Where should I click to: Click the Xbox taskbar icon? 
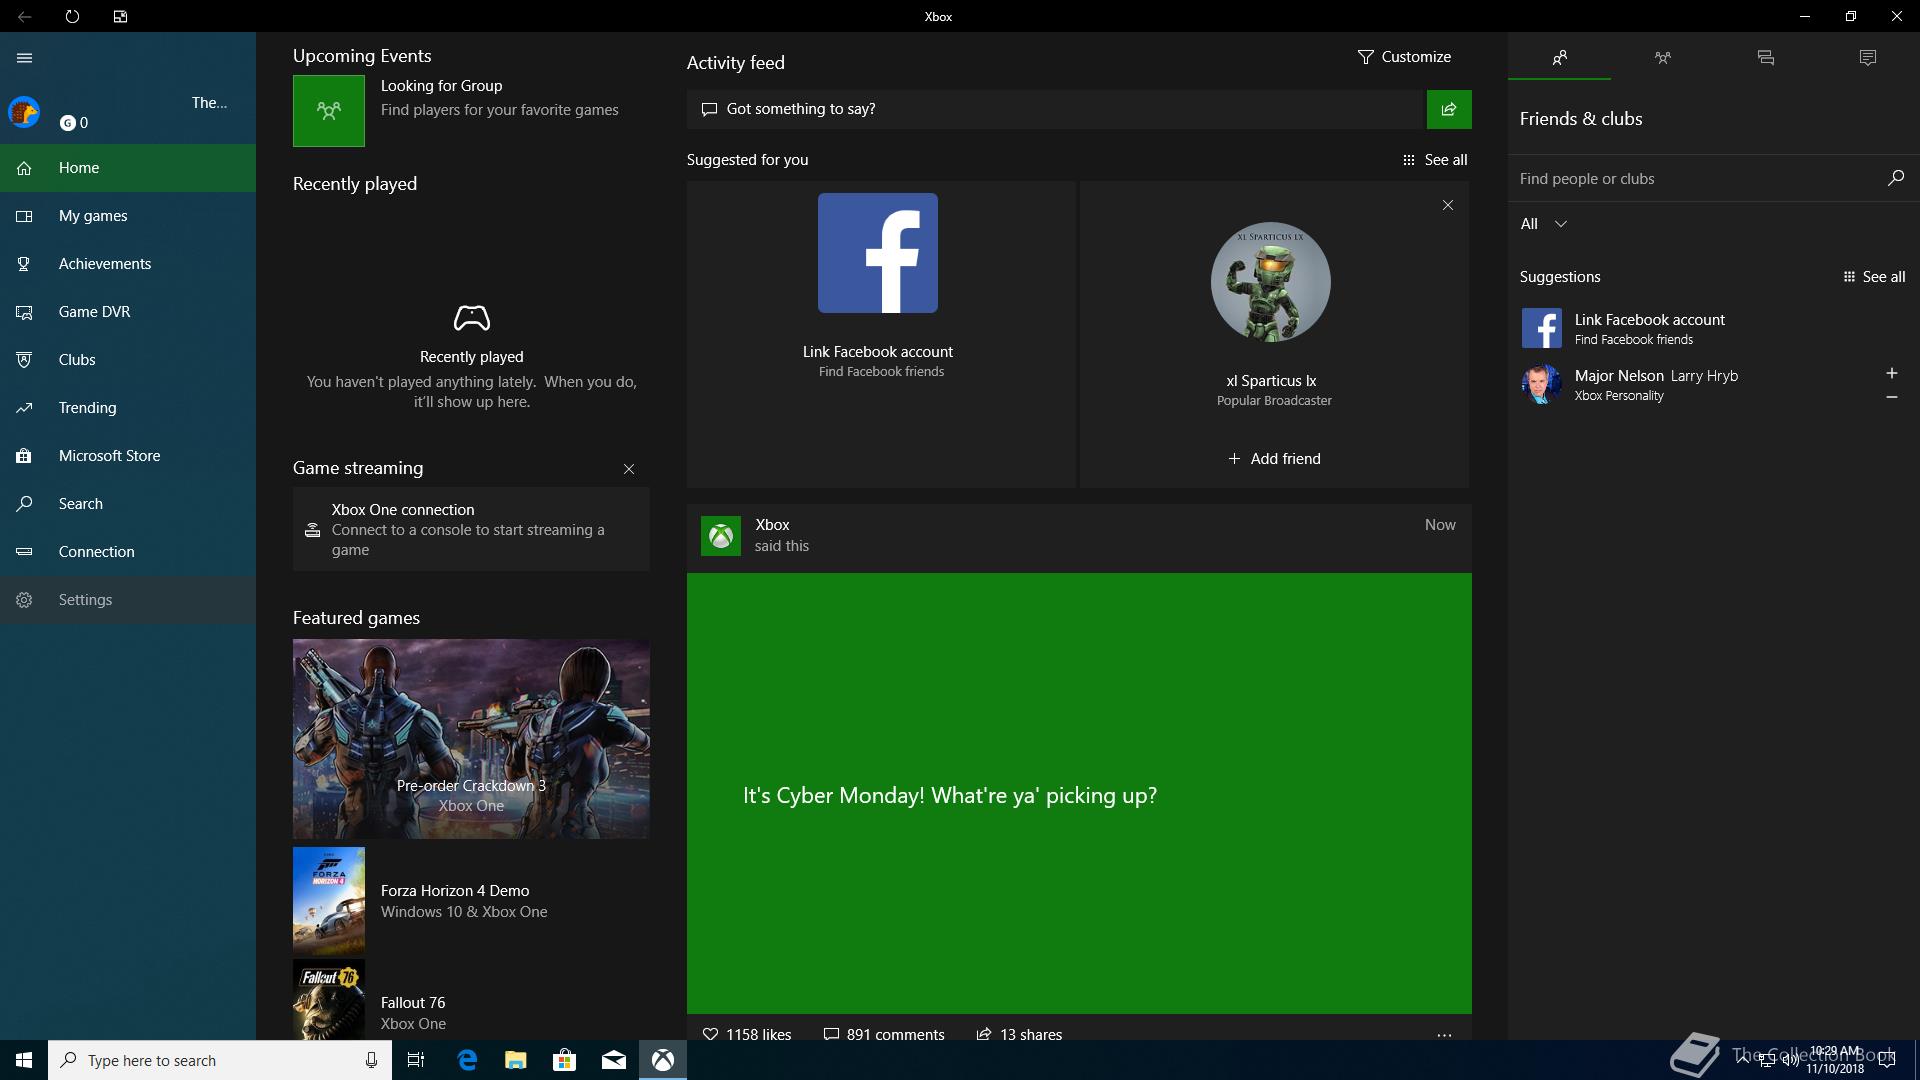click(663, 1060)
